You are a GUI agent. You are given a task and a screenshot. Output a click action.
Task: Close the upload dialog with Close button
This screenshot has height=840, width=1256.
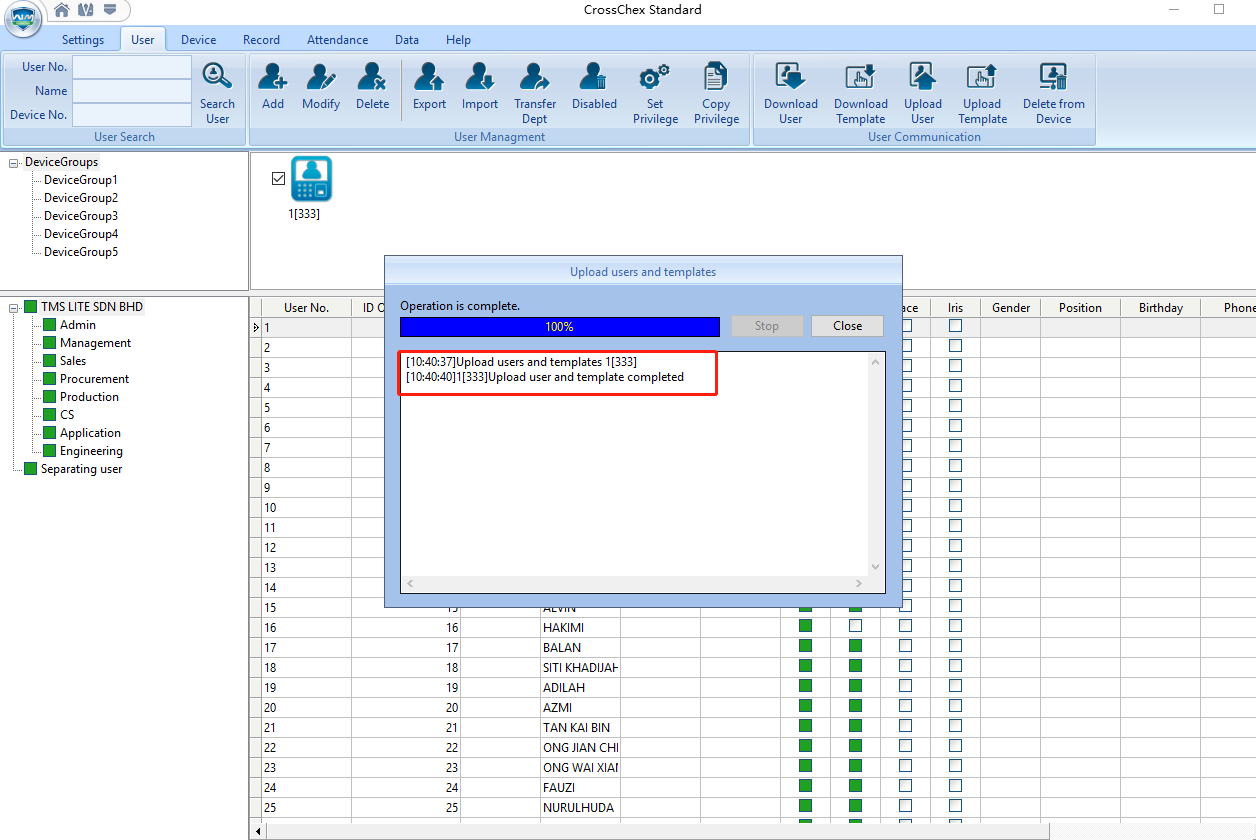click(847, 326)
